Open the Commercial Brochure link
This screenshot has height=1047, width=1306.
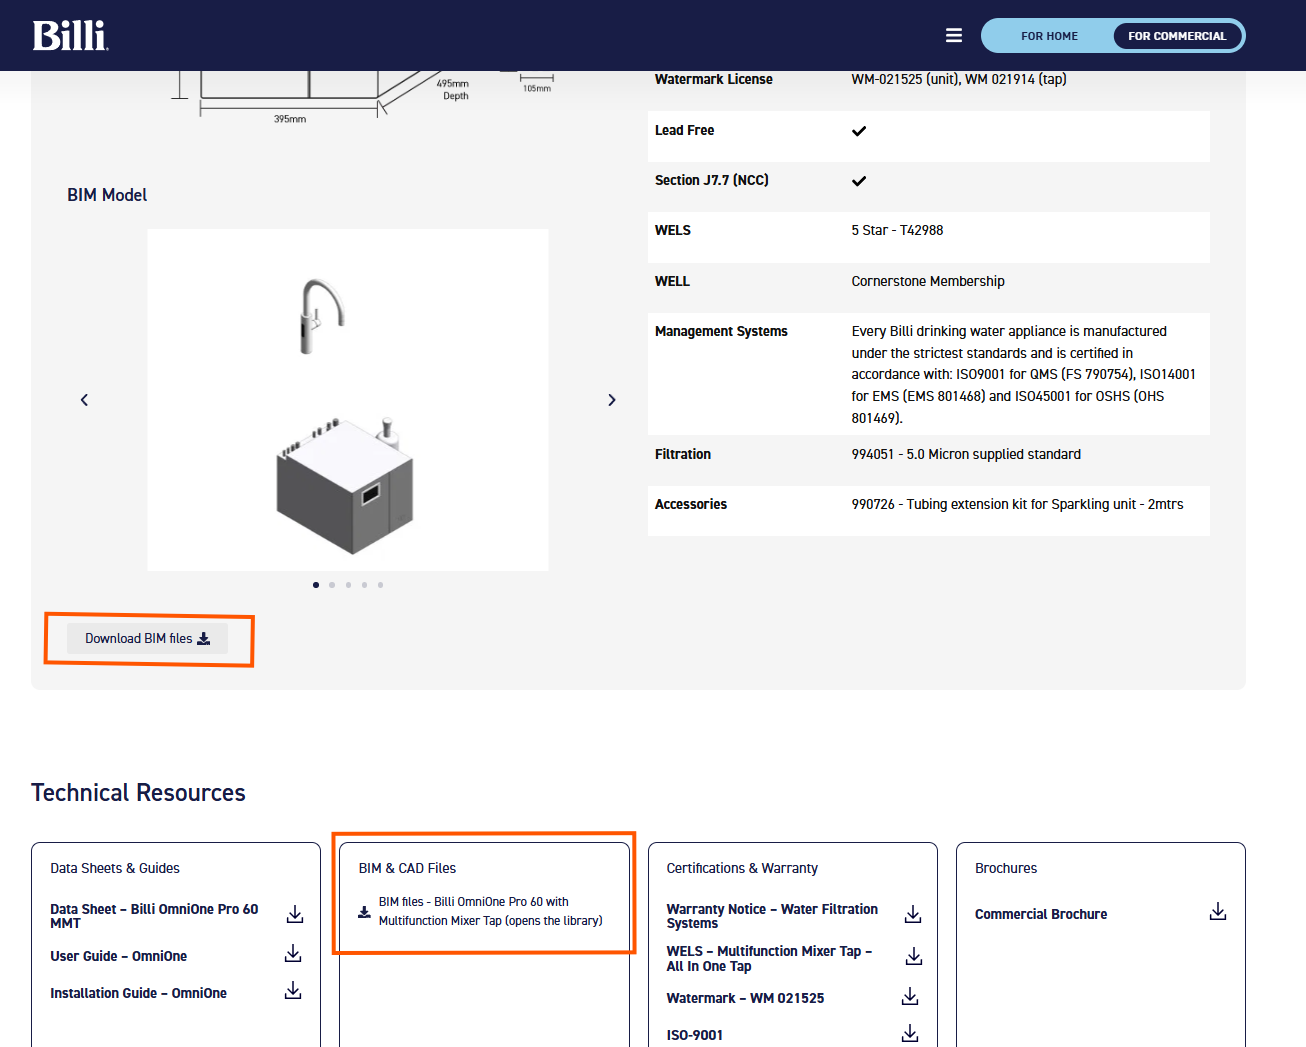tap(1041, 914)
